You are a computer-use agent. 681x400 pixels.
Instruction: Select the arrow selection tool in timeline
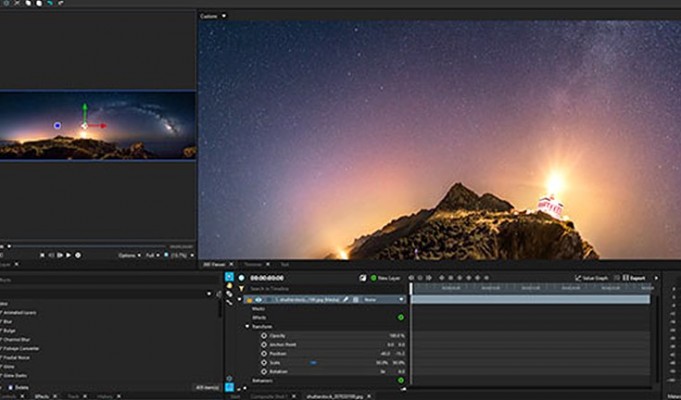229,277
